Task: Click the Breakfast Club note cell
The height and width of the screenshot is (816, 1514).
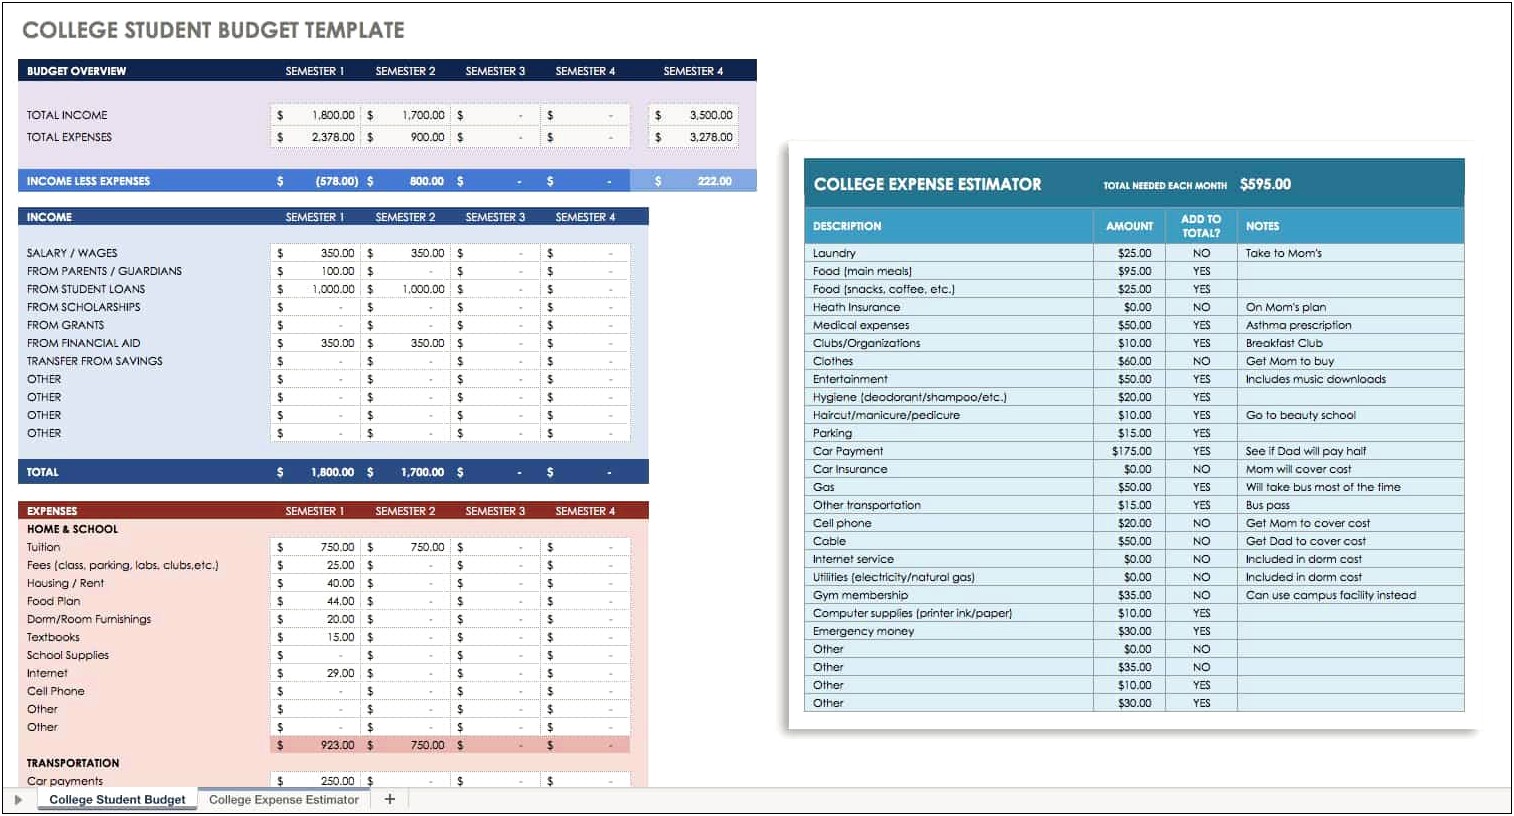Action: tap(1350, 343)
